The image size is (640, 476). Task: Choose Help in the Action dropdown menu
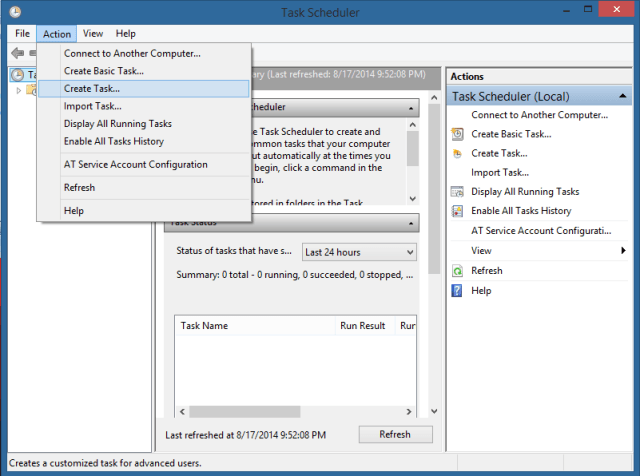144,211
